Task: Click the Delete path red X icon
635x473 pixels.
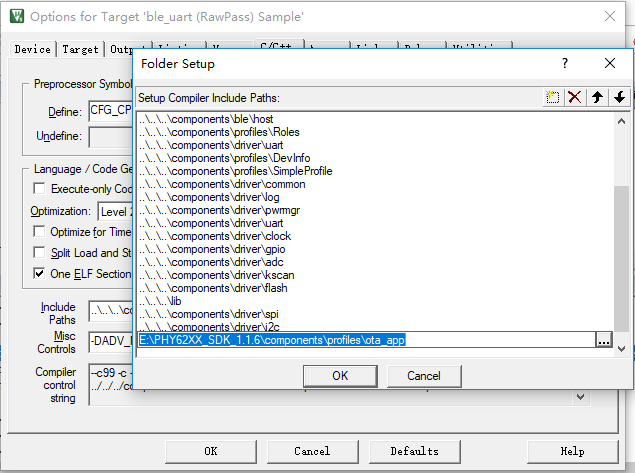Action: pyautogui.click(x=575, y=97)
